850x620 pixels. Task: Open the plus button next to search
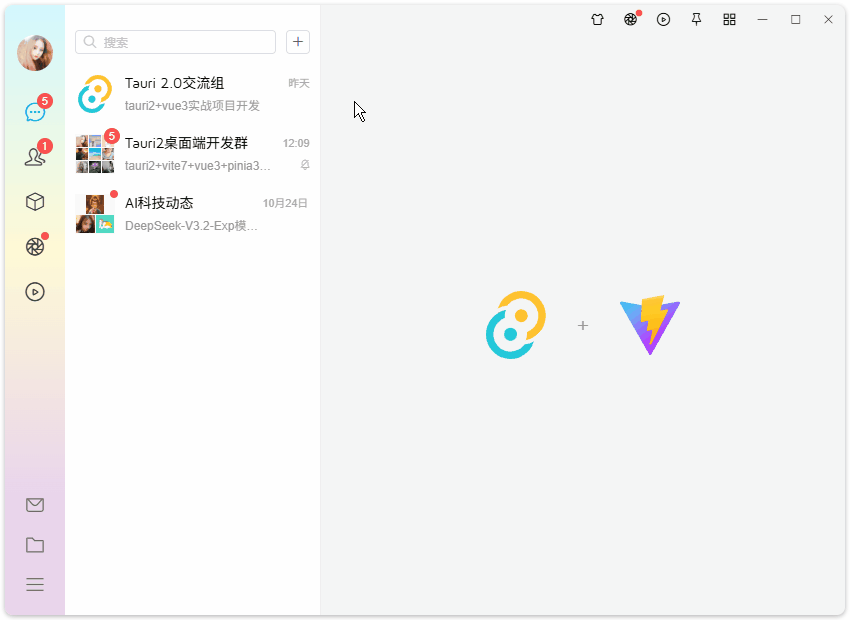point(297,42)
